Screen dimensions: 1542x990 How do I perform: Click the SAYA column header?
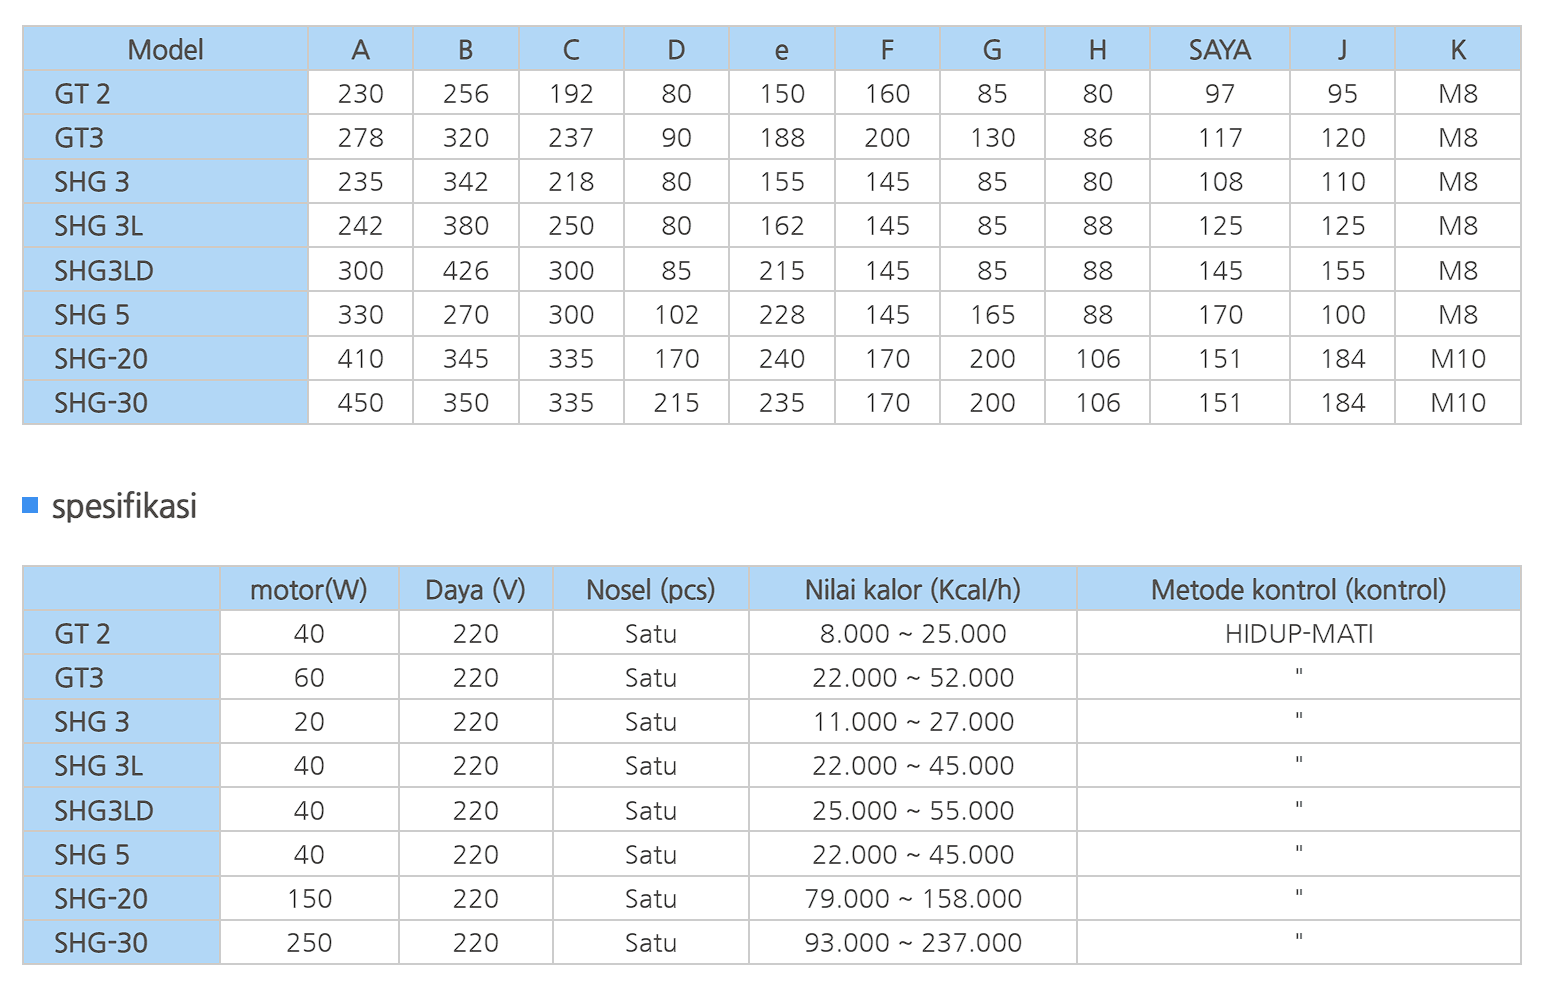(1219, 49)
